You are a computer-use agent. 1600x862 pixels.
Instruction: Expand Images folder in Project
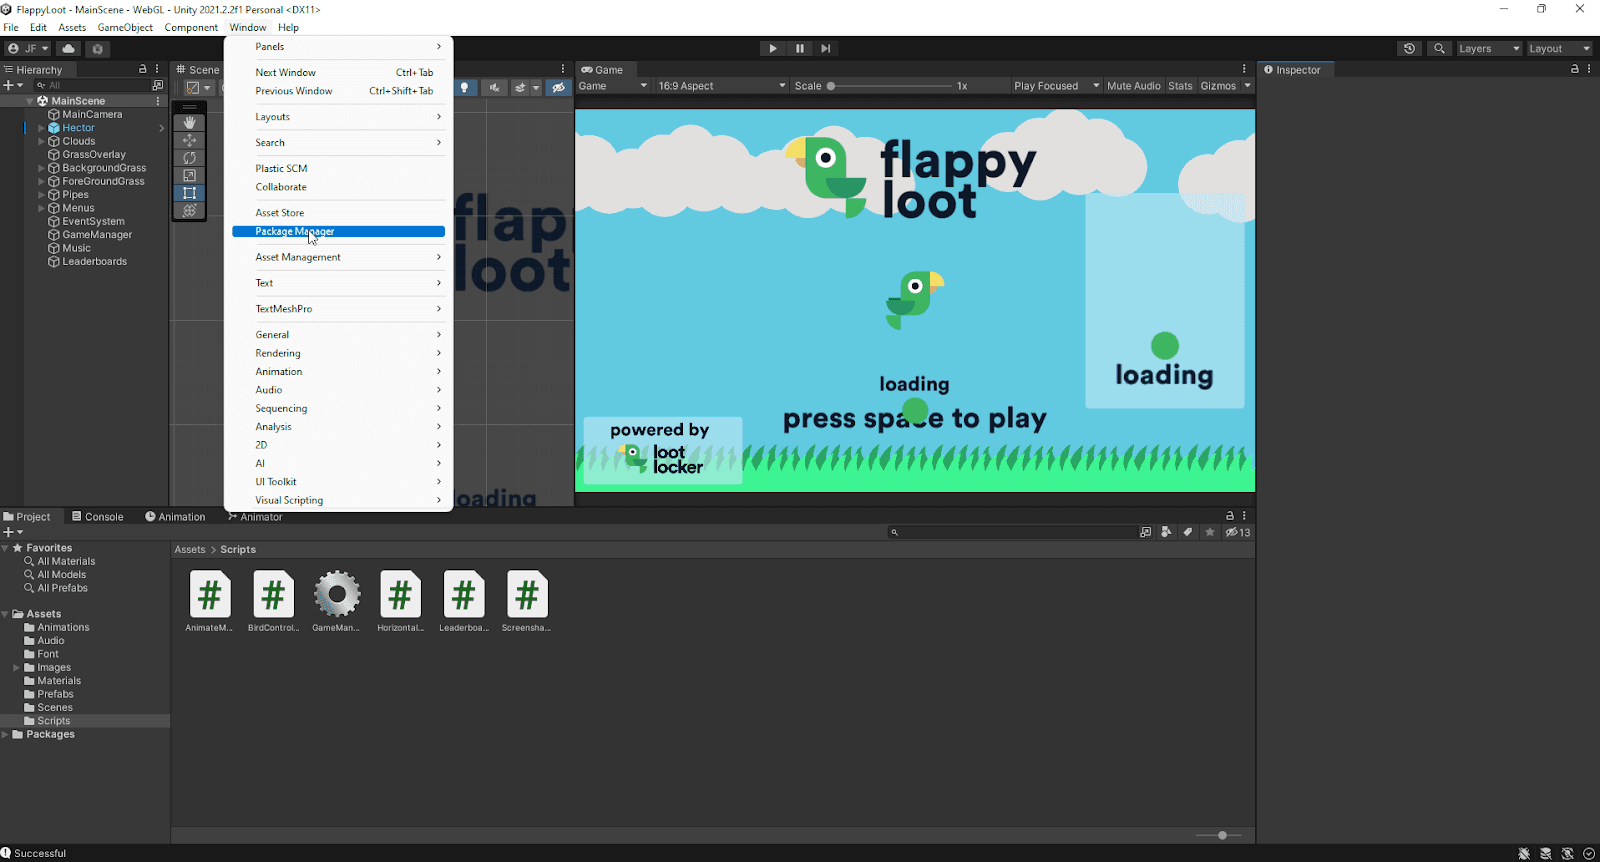[16, 667]
